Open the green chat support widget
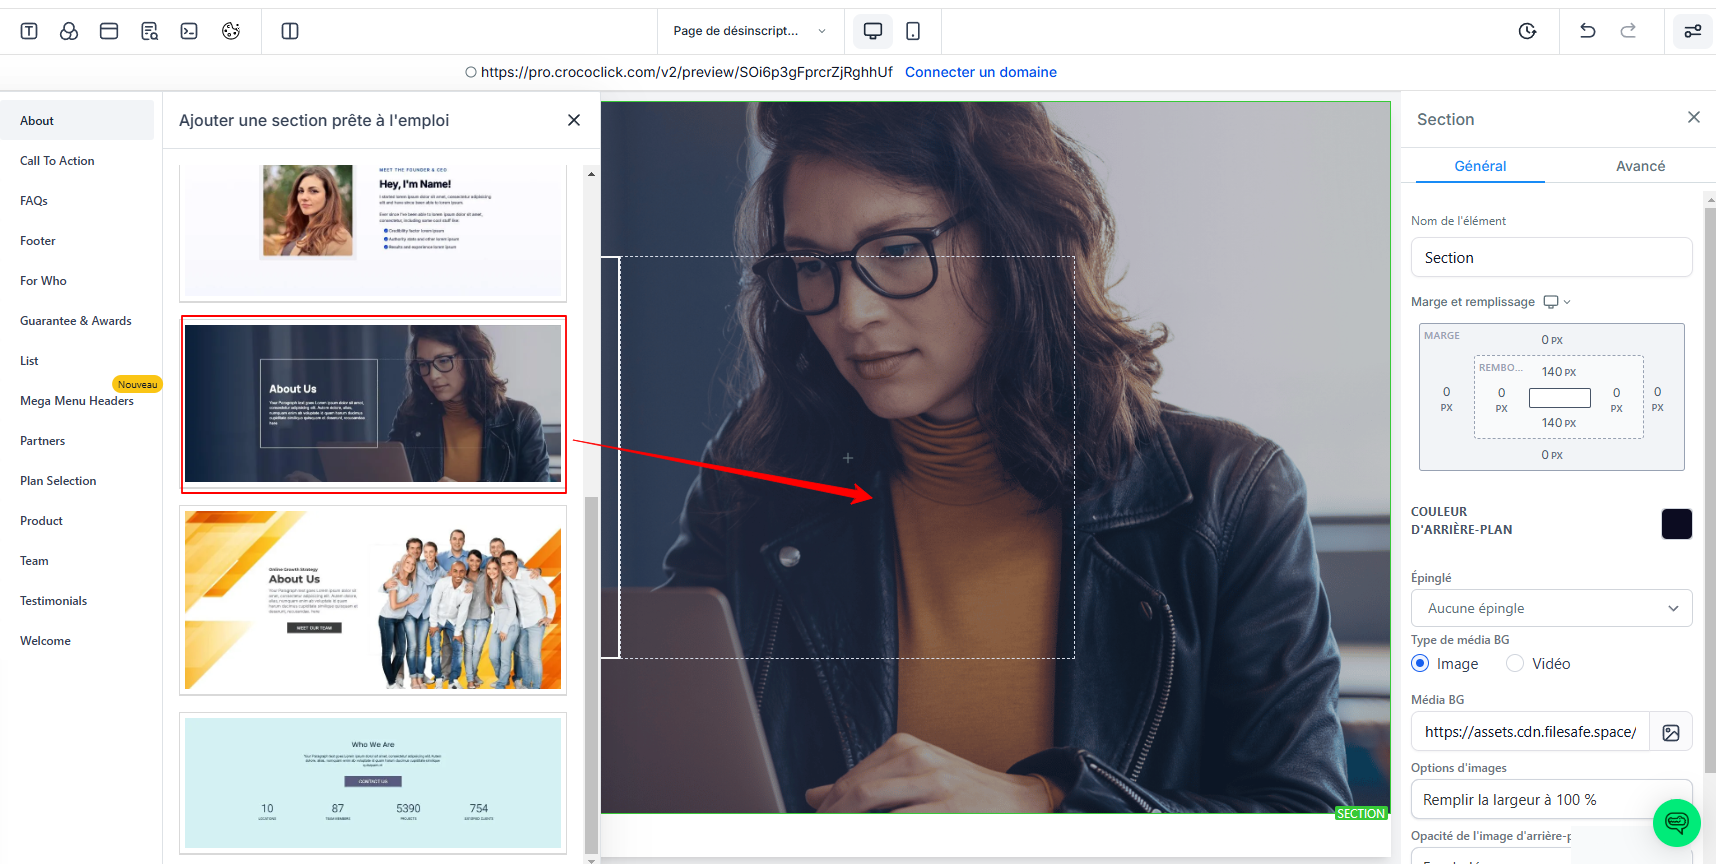 pos(1677,823)
